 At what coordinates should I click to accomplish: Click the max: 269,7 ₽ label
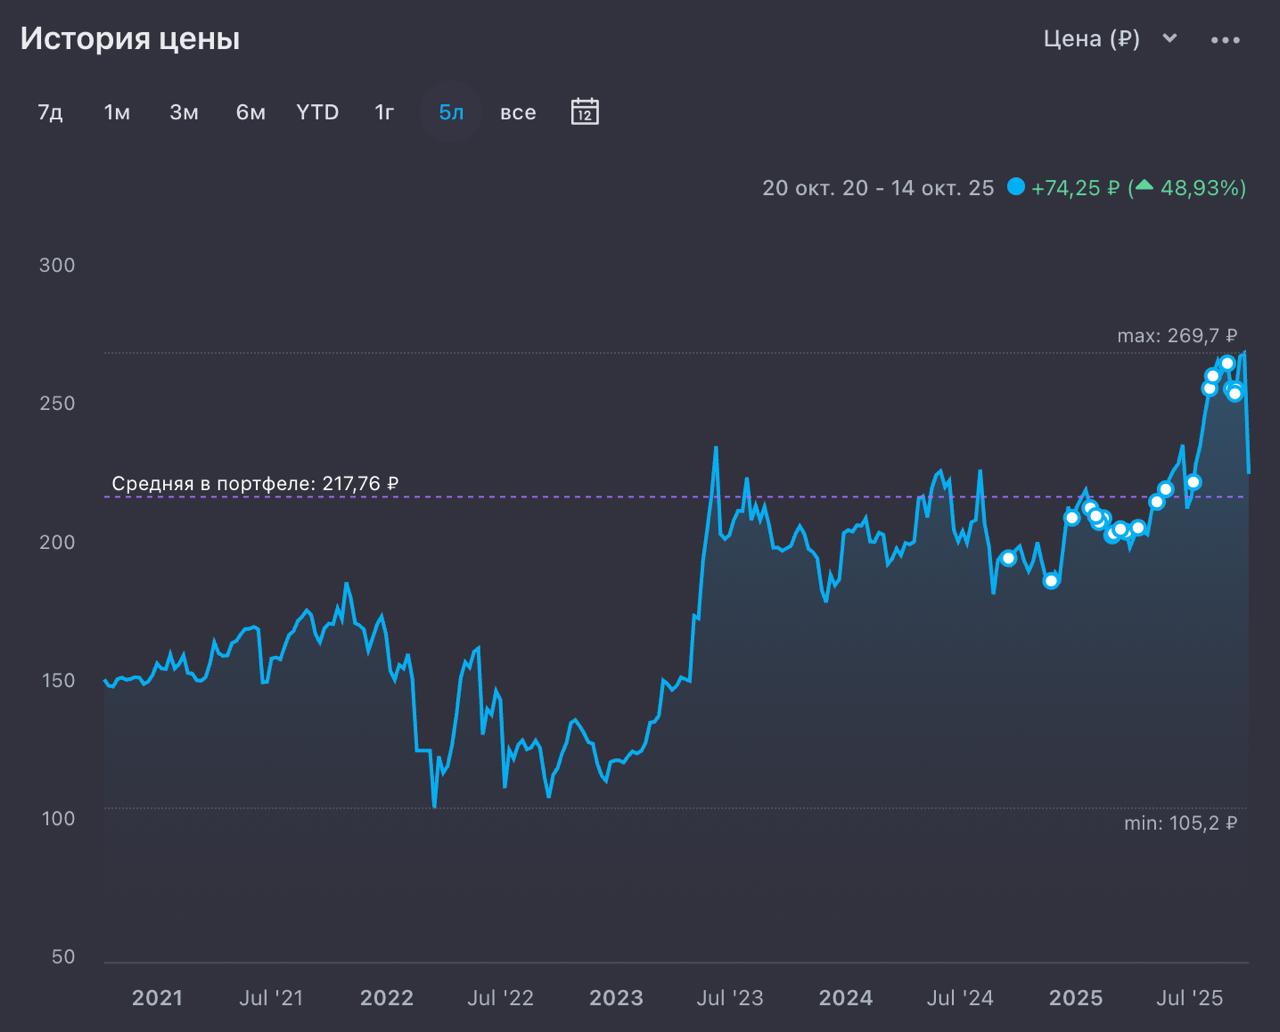(x=1177, y=336)
